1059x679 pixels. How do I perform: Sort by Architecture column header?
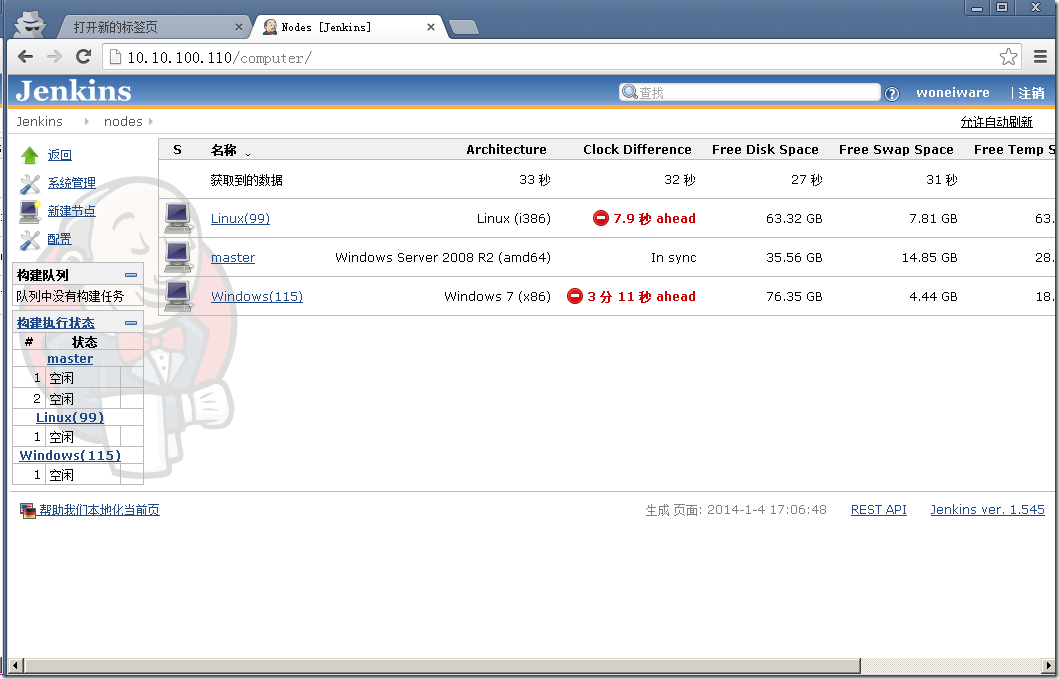[506, 150]
